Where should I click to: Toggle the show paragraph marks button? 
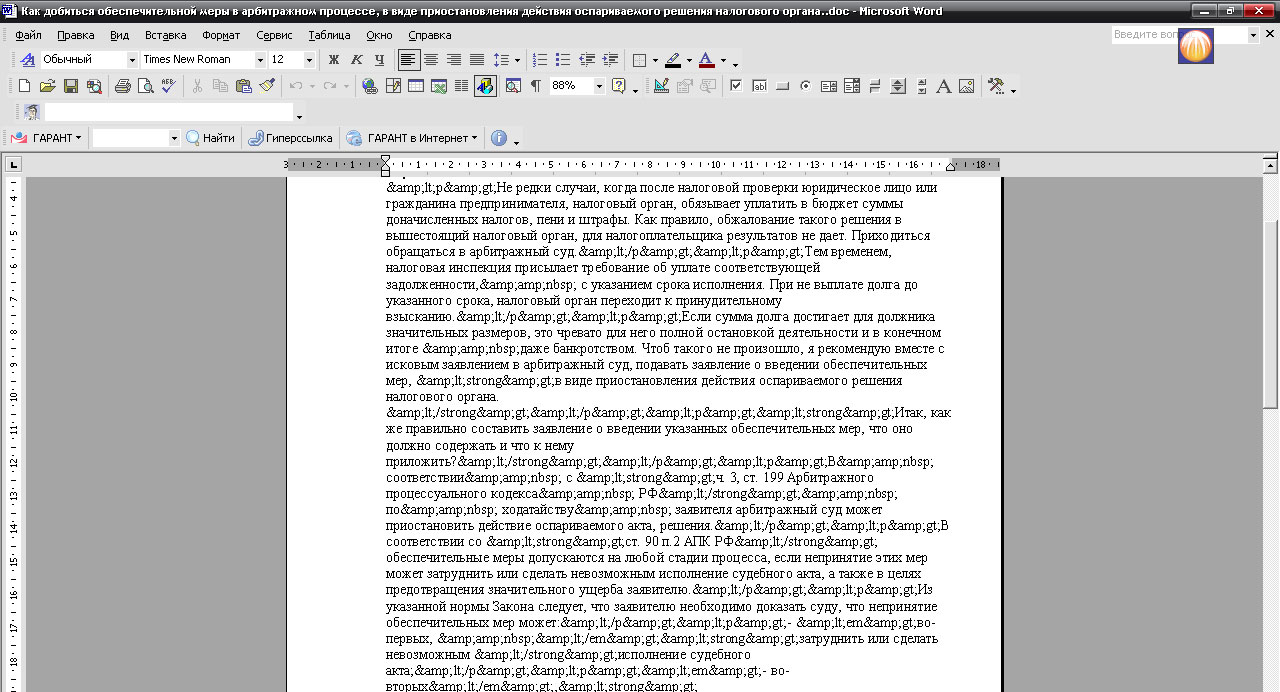[x=536, y=86]
